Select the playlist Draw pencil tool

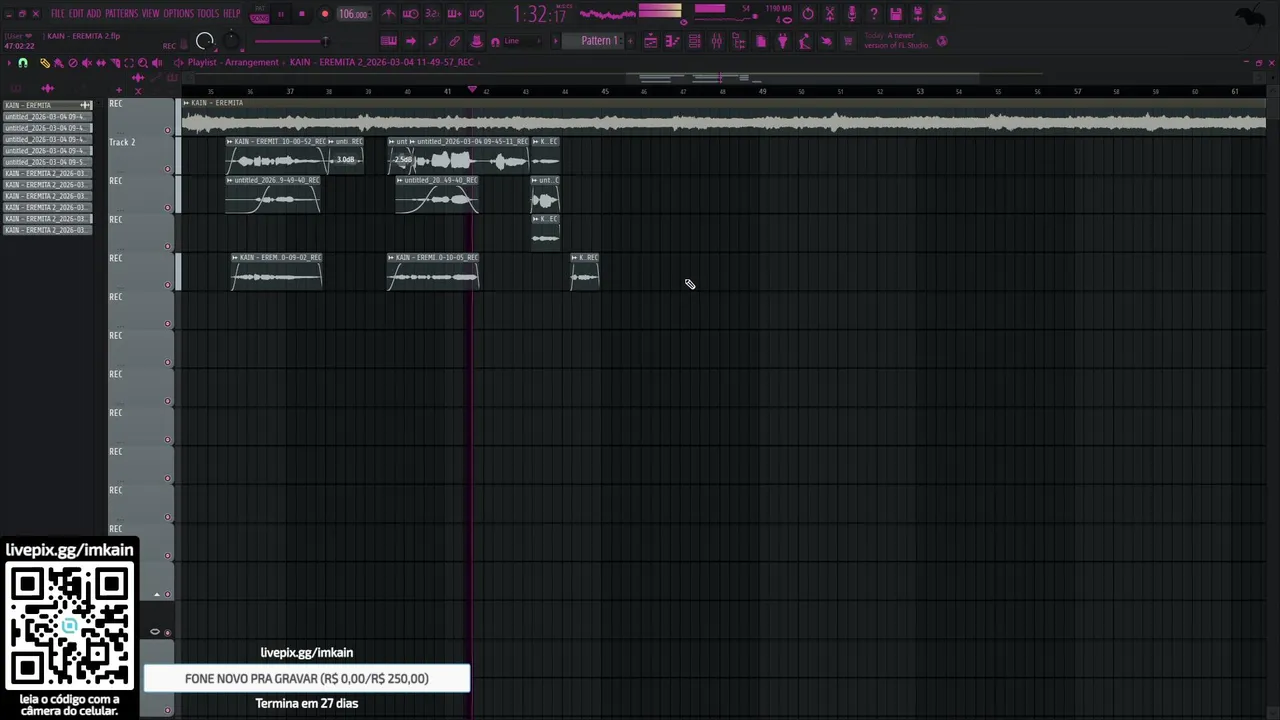pos(44,62)
